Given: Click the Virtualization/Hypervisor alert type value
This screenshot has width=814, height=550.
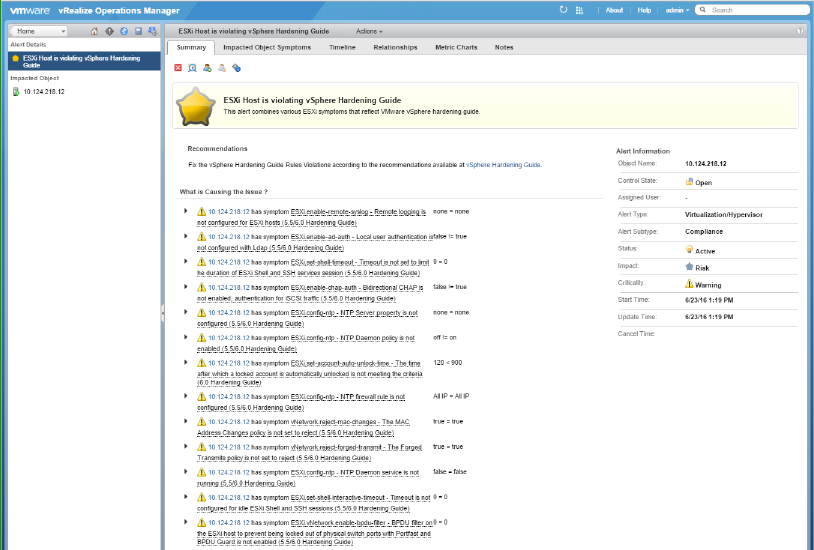Looking at the screenshot, I should pyautogui.click(x=724, y=214).
